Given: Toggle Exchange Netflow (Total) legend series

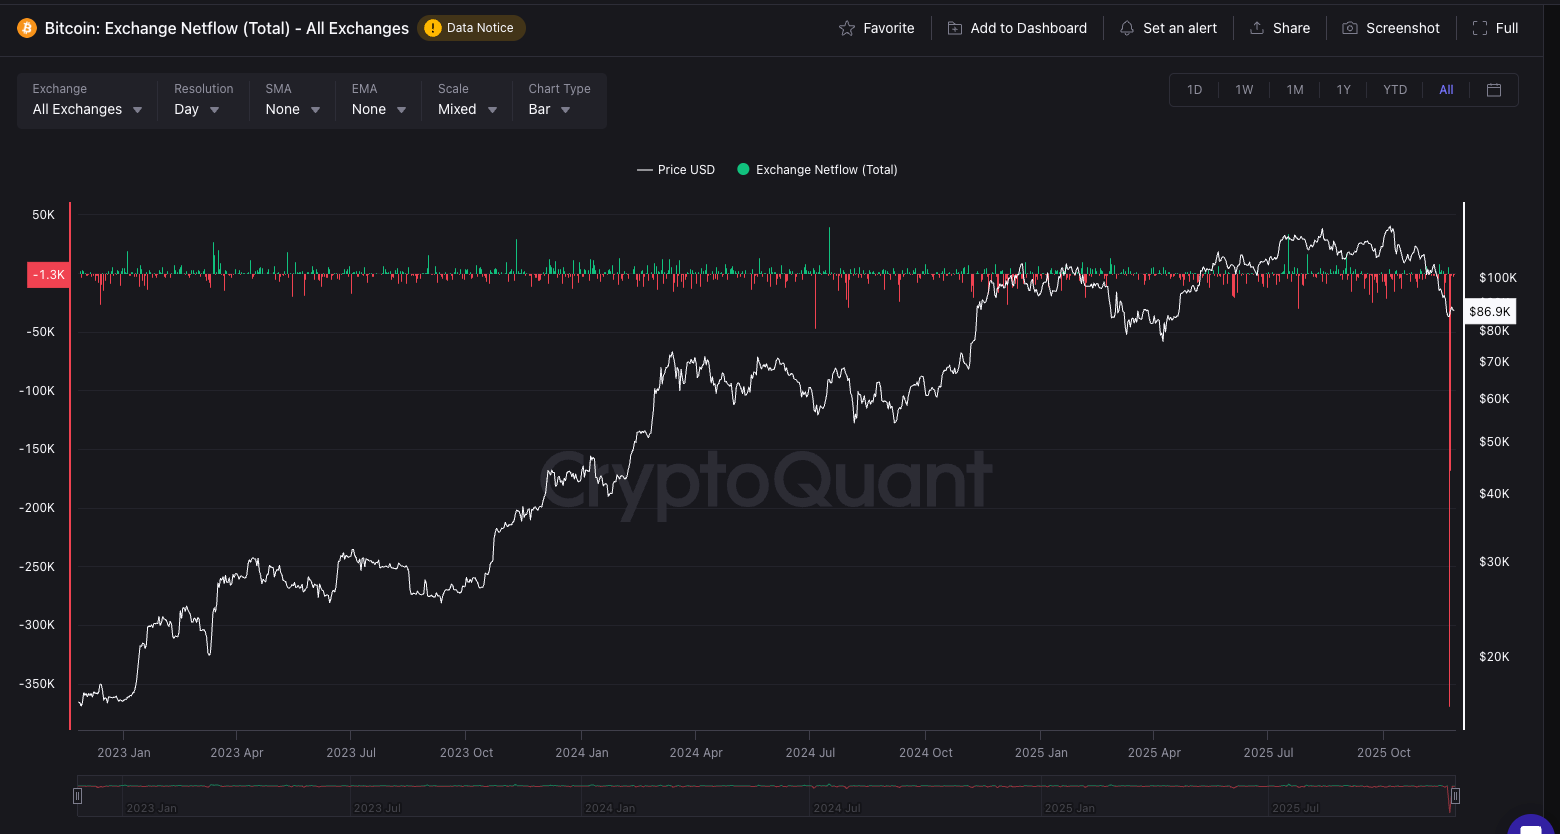Looking at the screenshot, I should (817, 170).
